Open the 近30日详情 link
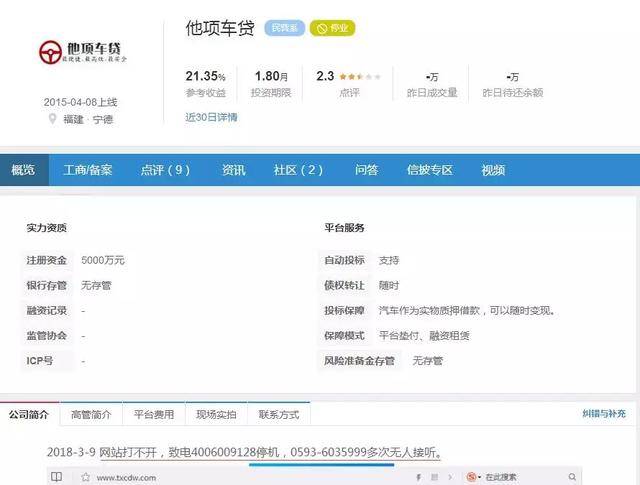640x485 pixels. 211,118
